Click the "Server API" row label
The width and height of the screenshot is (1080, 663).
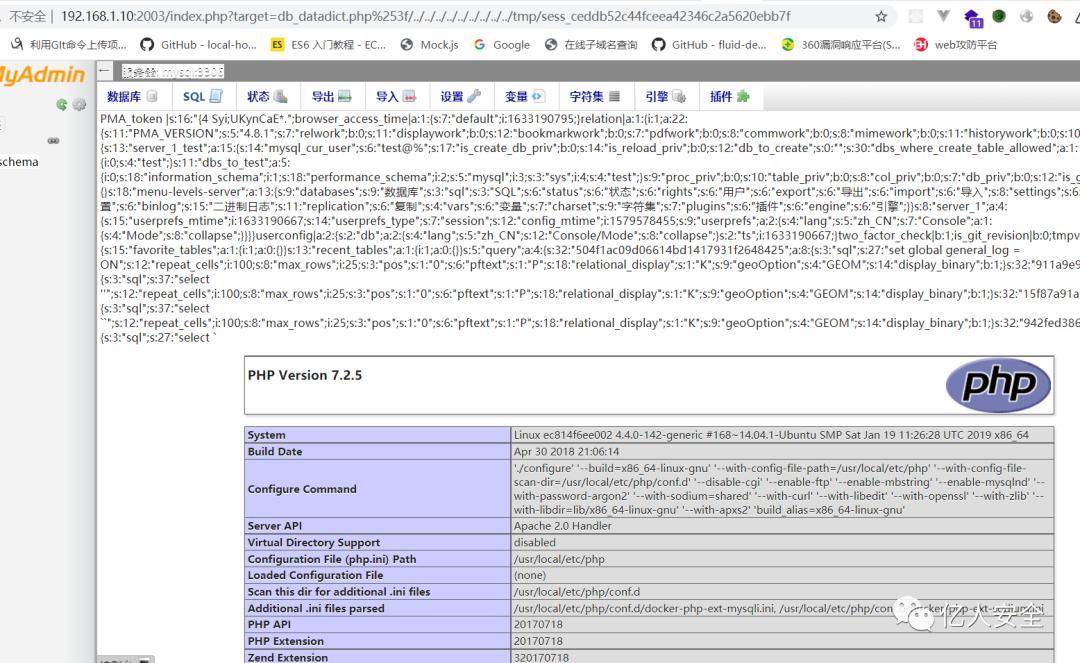pyautogui.click(x=275, y=526)
